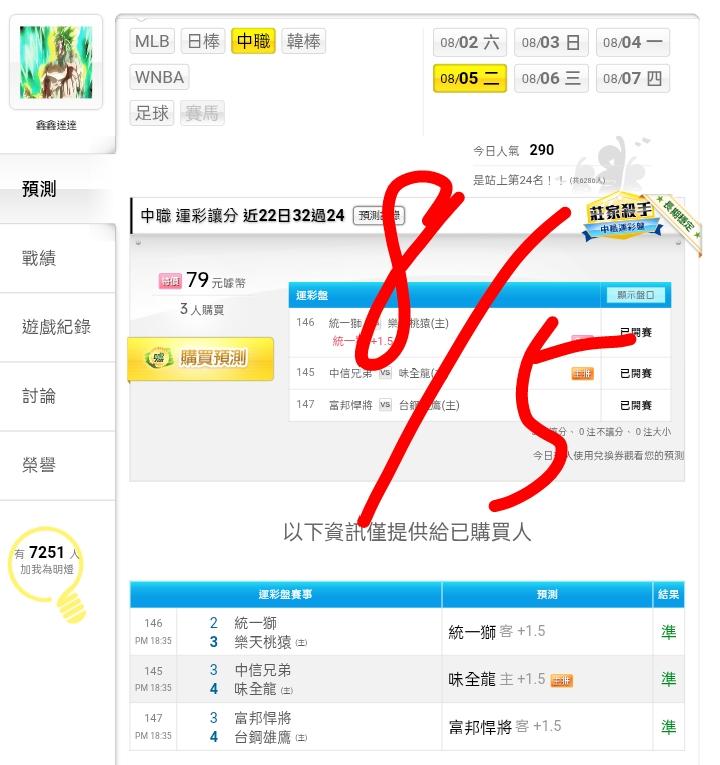Click the 主推 tag beside 味全龍 prediction
The image size is (720, 765).
tap(561, 680)
